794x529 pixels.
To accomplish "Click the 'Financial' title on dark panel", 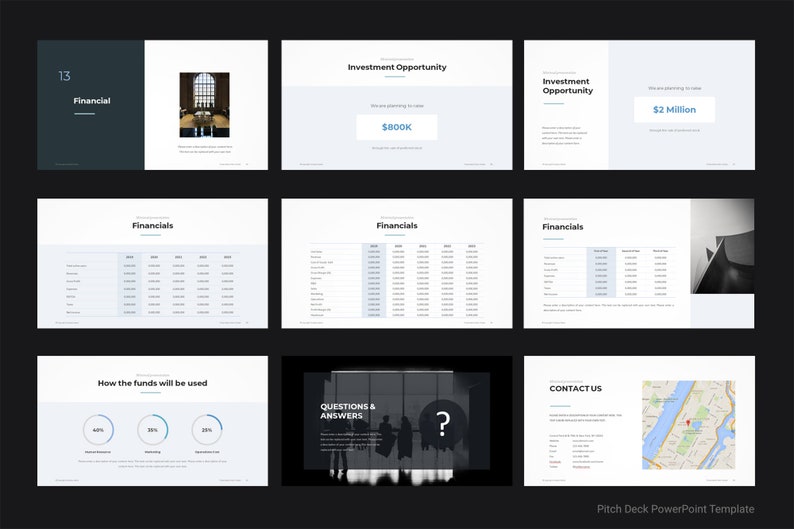I will tap(92, 101).
